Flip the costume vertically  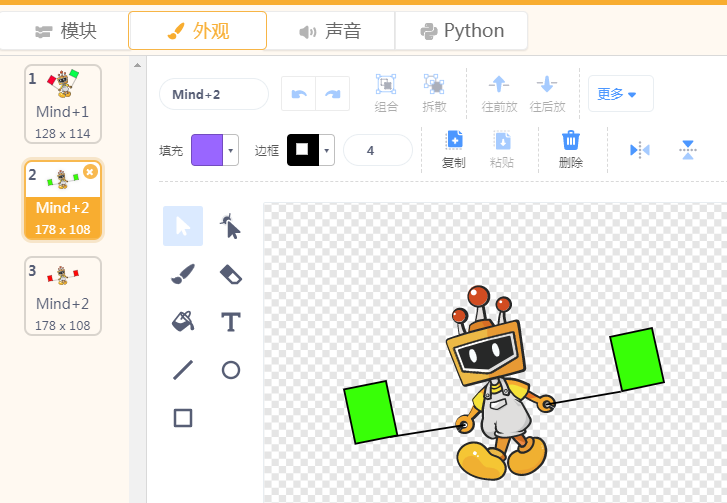pyautogui.click(x=688, y=150)
